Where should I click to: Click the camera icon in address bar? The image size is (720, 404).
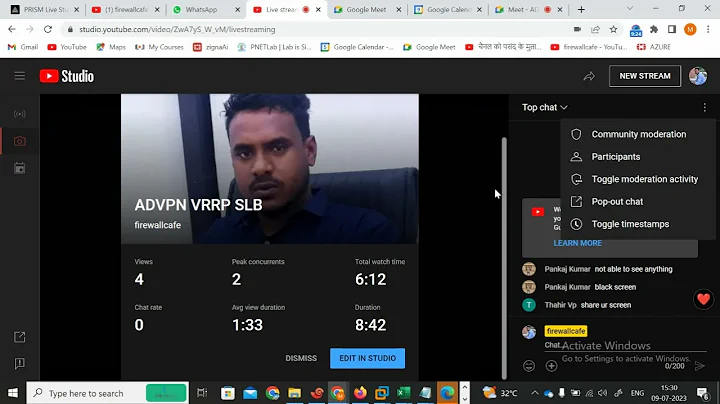[x=577, y=29]
